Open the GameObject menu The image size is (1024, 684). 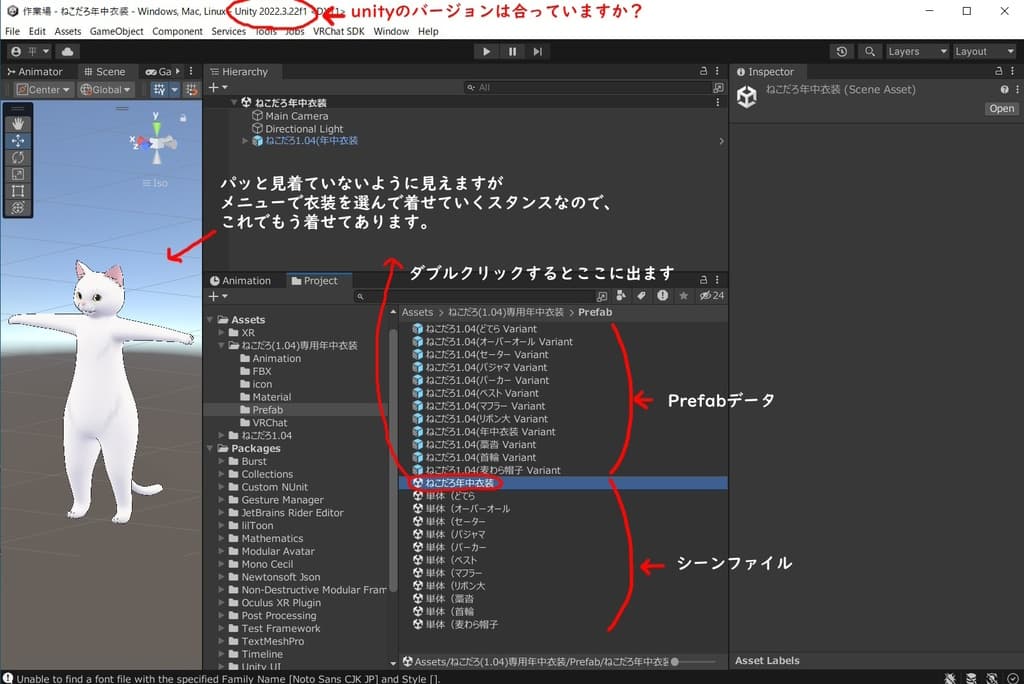(116, 31)
